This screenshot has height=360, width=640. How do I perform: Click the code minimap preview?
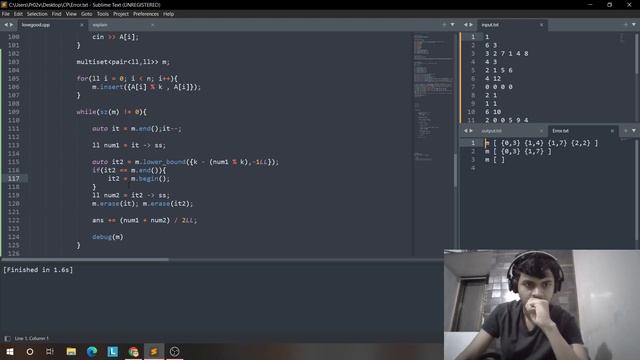pyautogui.click(x=433, y=98)
